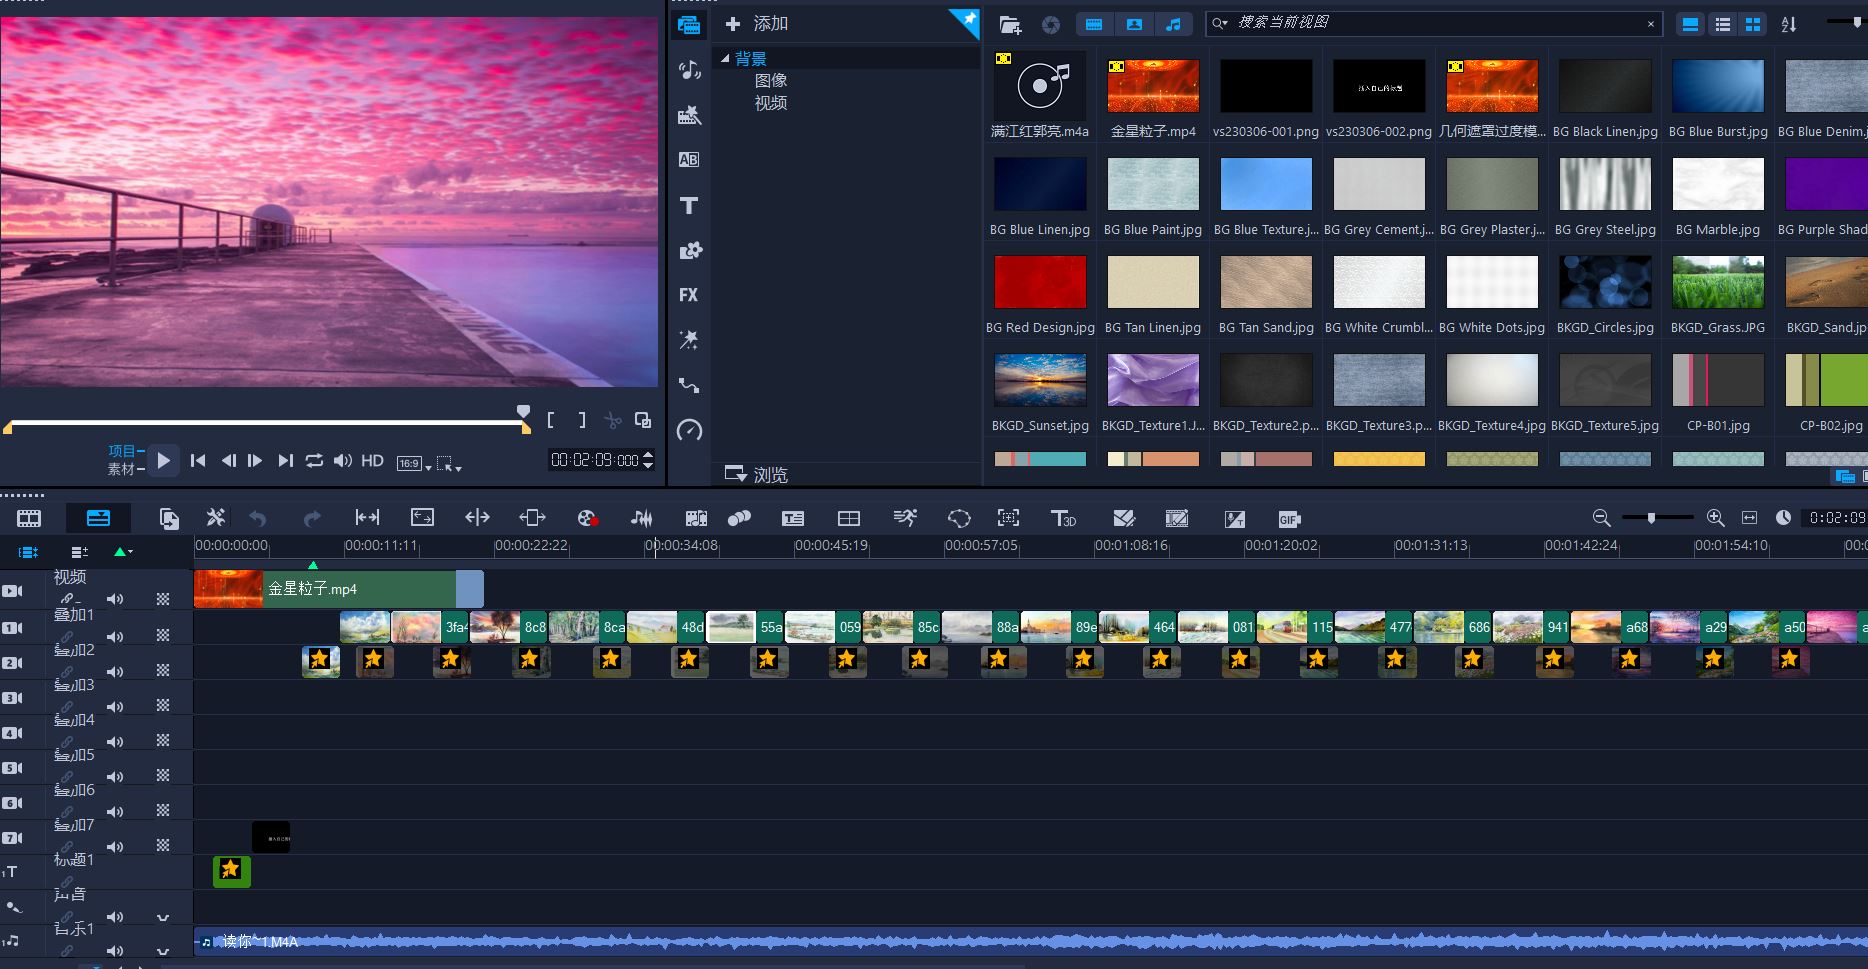Select the BKGD_Sunset.jpg thumbnail
1868x969 pixels.
[x=1040, y=381]
